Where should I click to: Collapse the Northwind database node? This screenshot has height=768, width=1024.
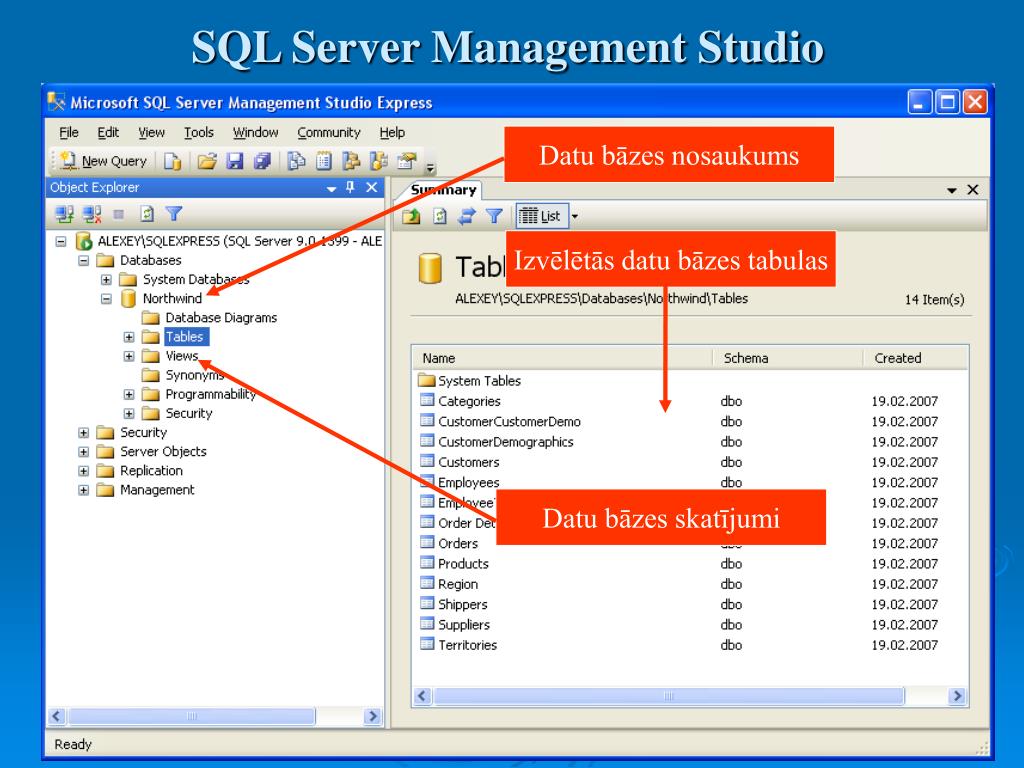pos(106,298)
